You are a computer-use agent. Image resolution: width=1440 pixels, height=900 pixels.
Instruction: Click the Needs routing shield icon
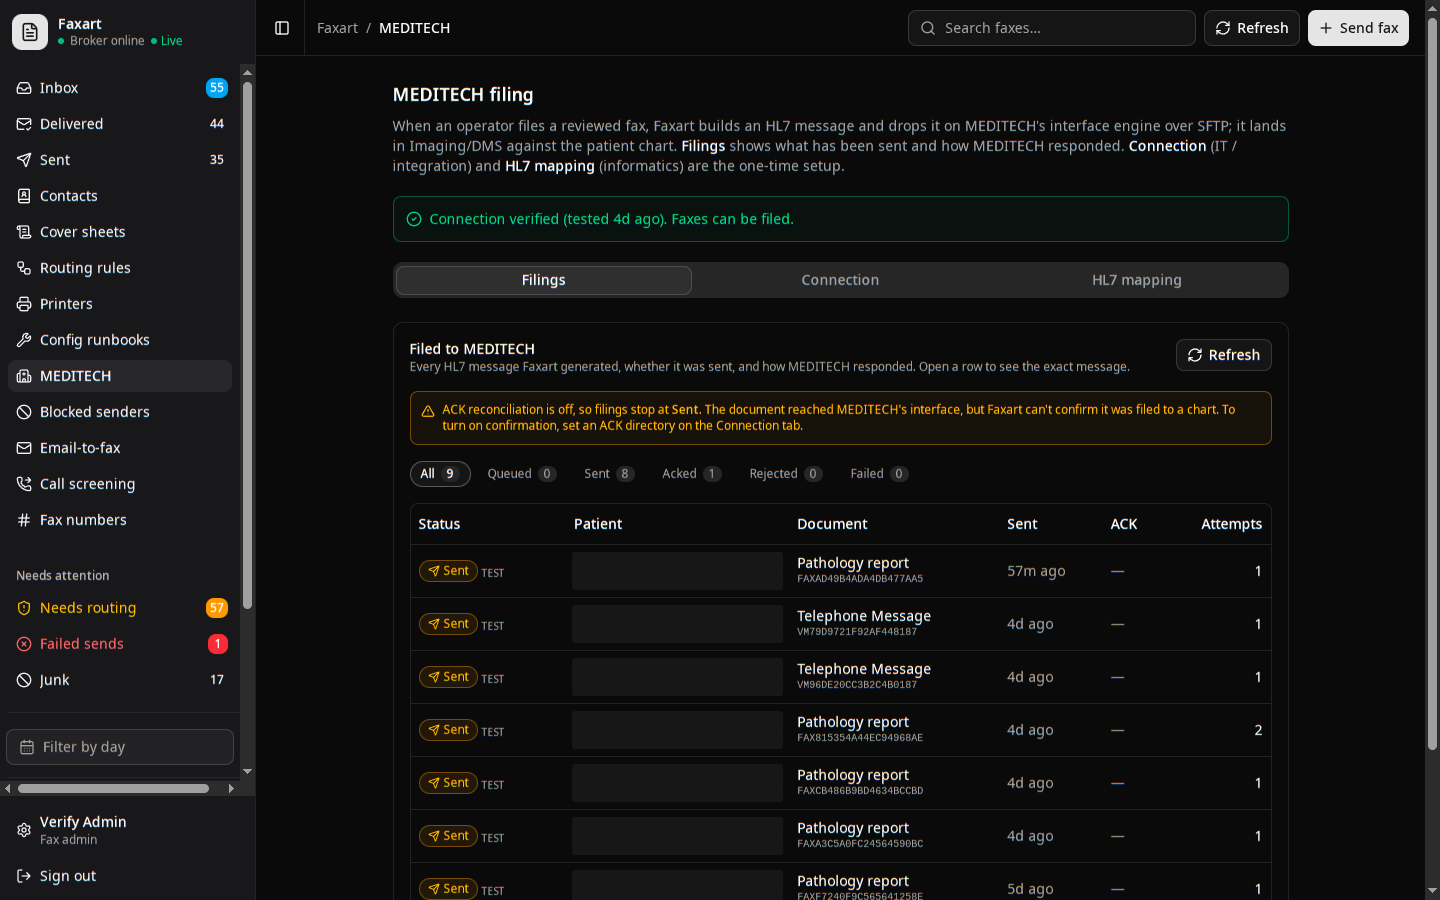tap(24, 608)
